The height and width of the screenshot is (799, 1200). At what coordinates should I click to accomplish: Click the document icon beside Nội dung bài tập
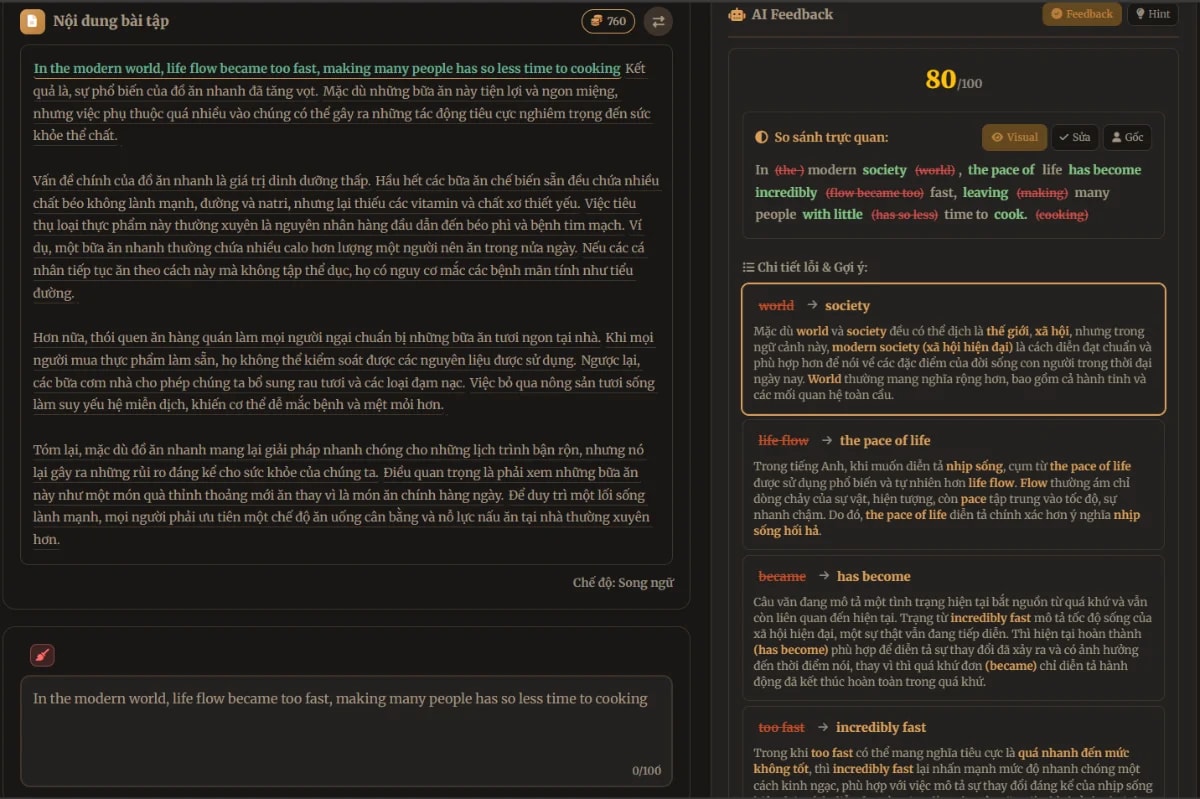(x=33, y=21)
